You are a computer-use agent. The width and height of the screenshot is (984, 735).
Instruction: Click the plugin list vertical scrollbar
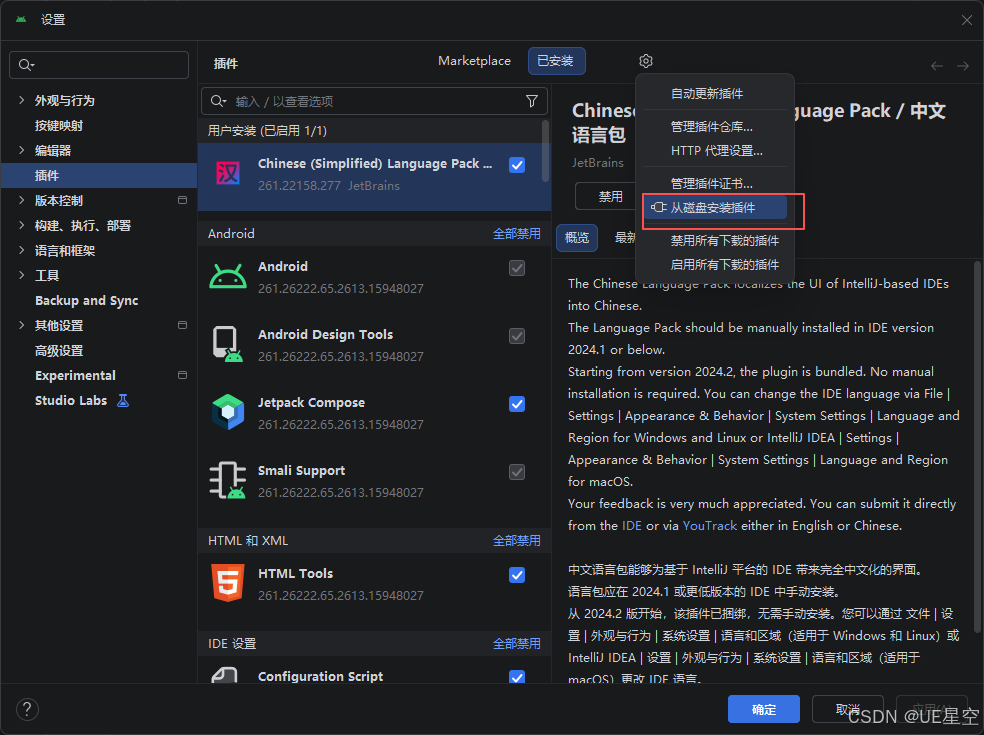pos(545,151)
